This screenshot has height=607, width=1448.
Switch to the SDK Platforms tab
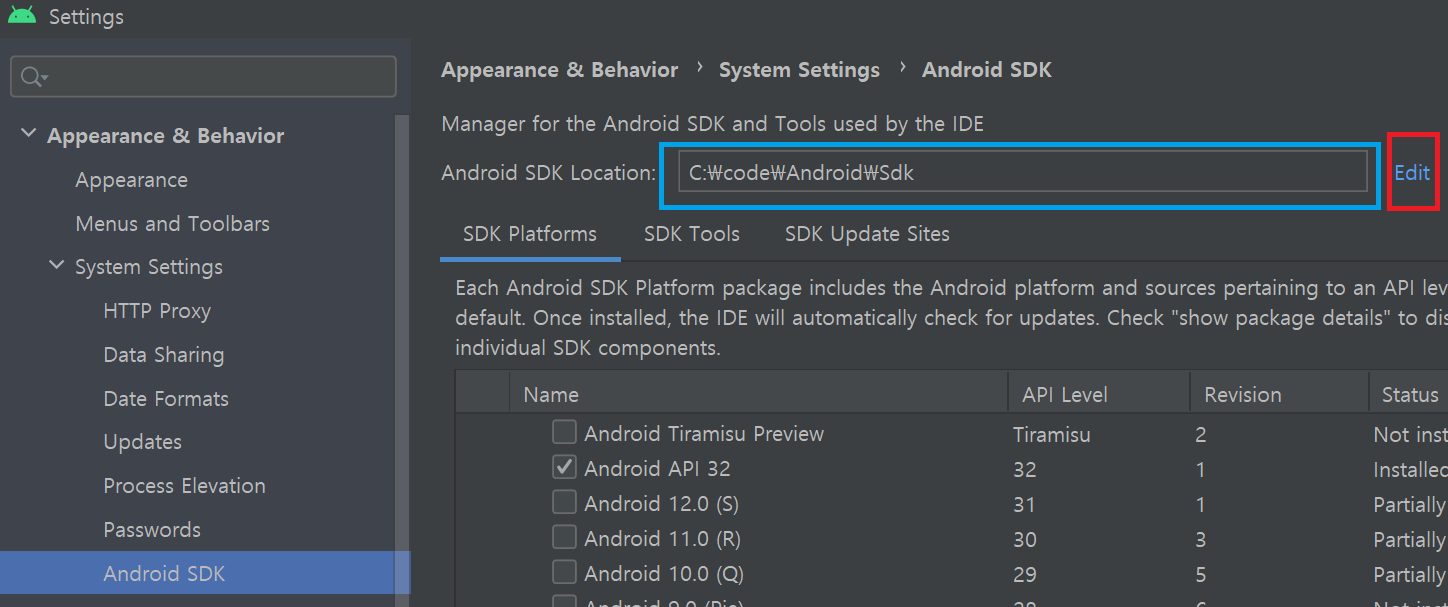tap(530, 234)
